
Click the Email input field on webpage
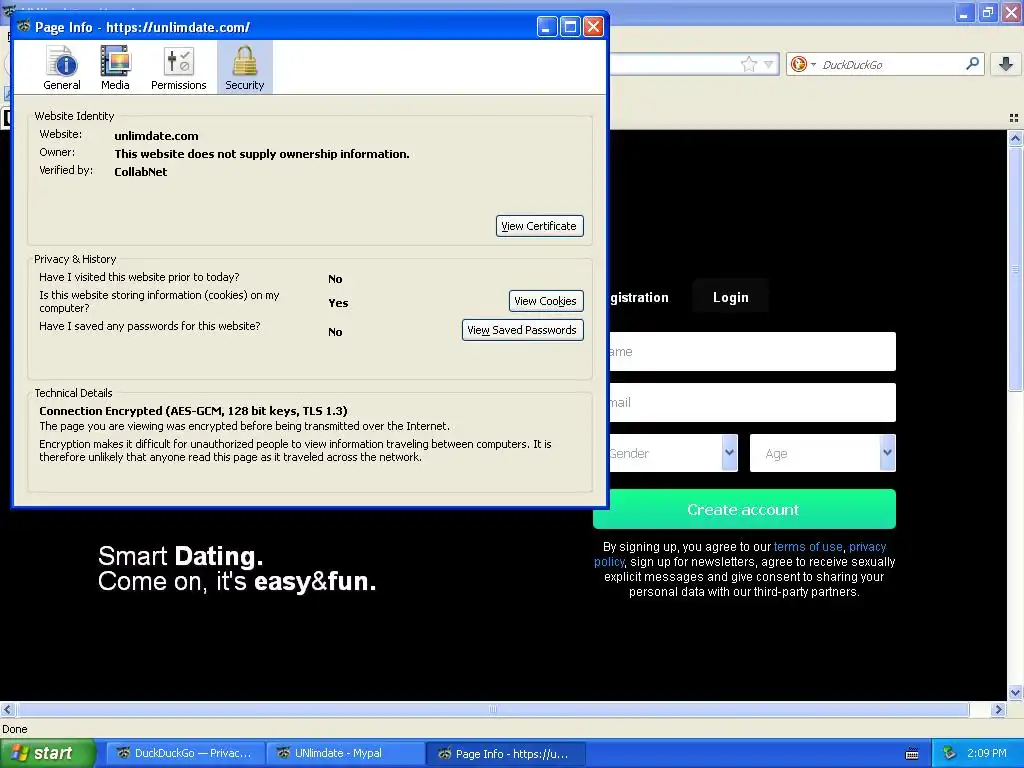point(752,402)
